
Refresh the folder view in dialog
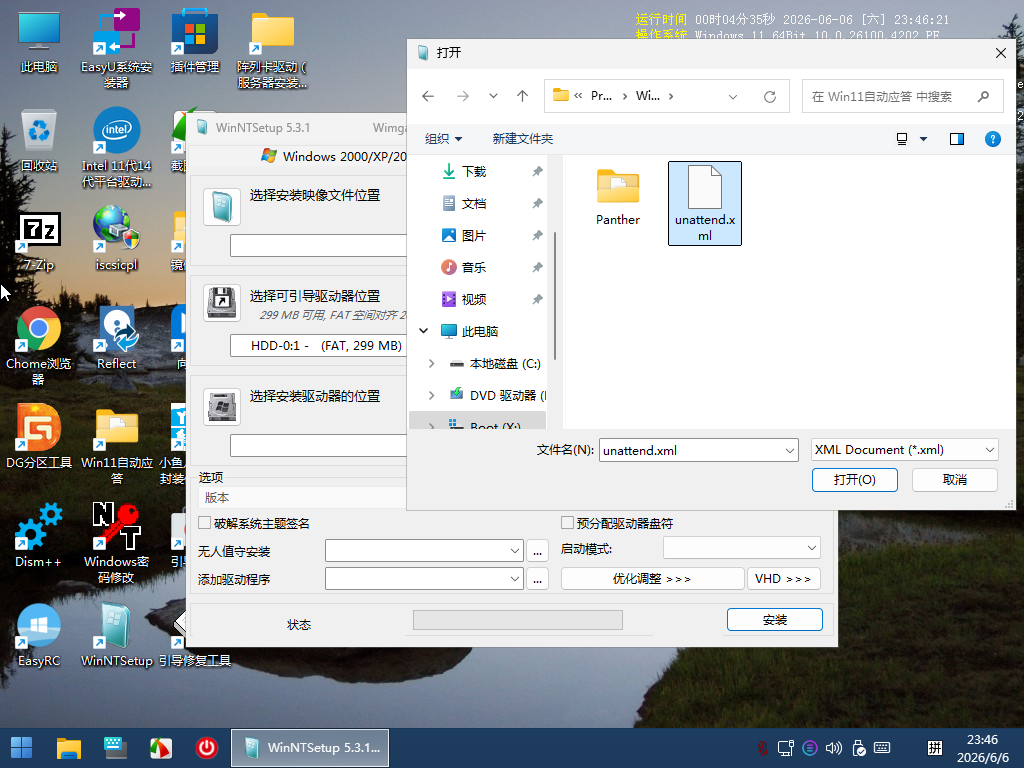click(x=770, y=97)
